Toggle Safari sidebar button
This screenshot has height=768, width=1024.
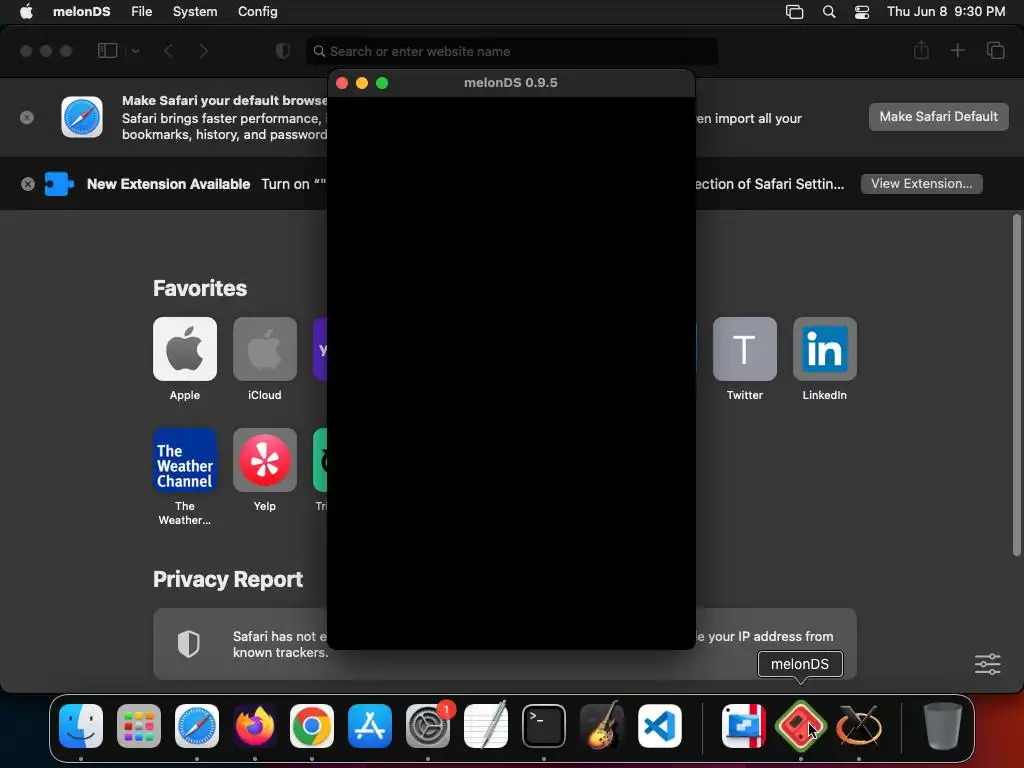click(107, 51)
